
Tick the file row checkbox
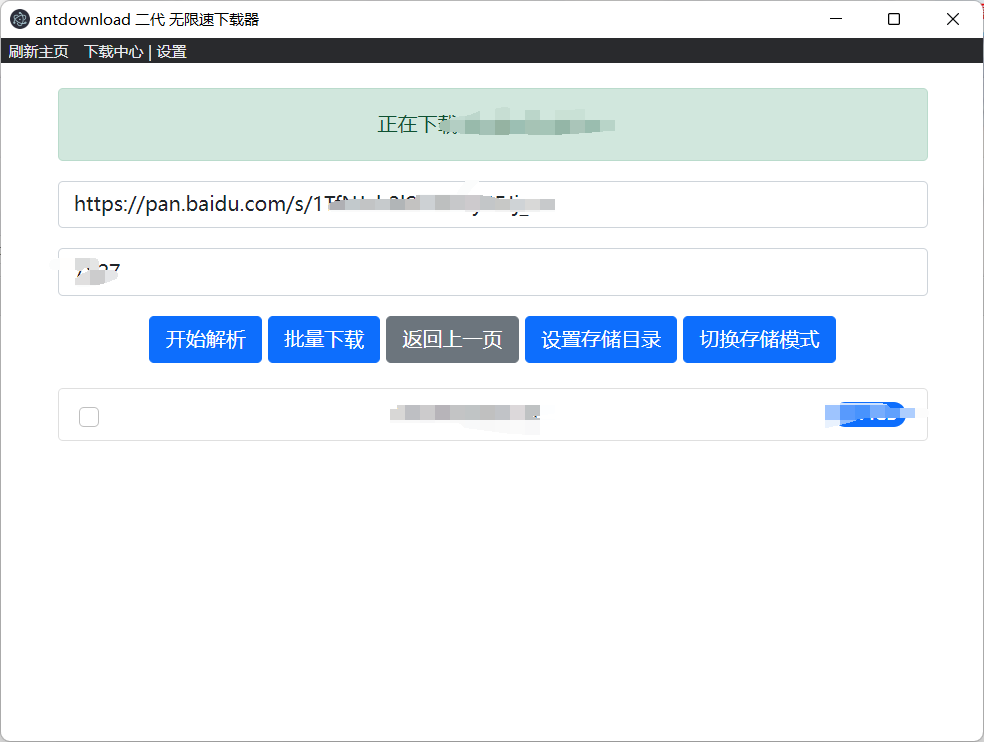89,417
